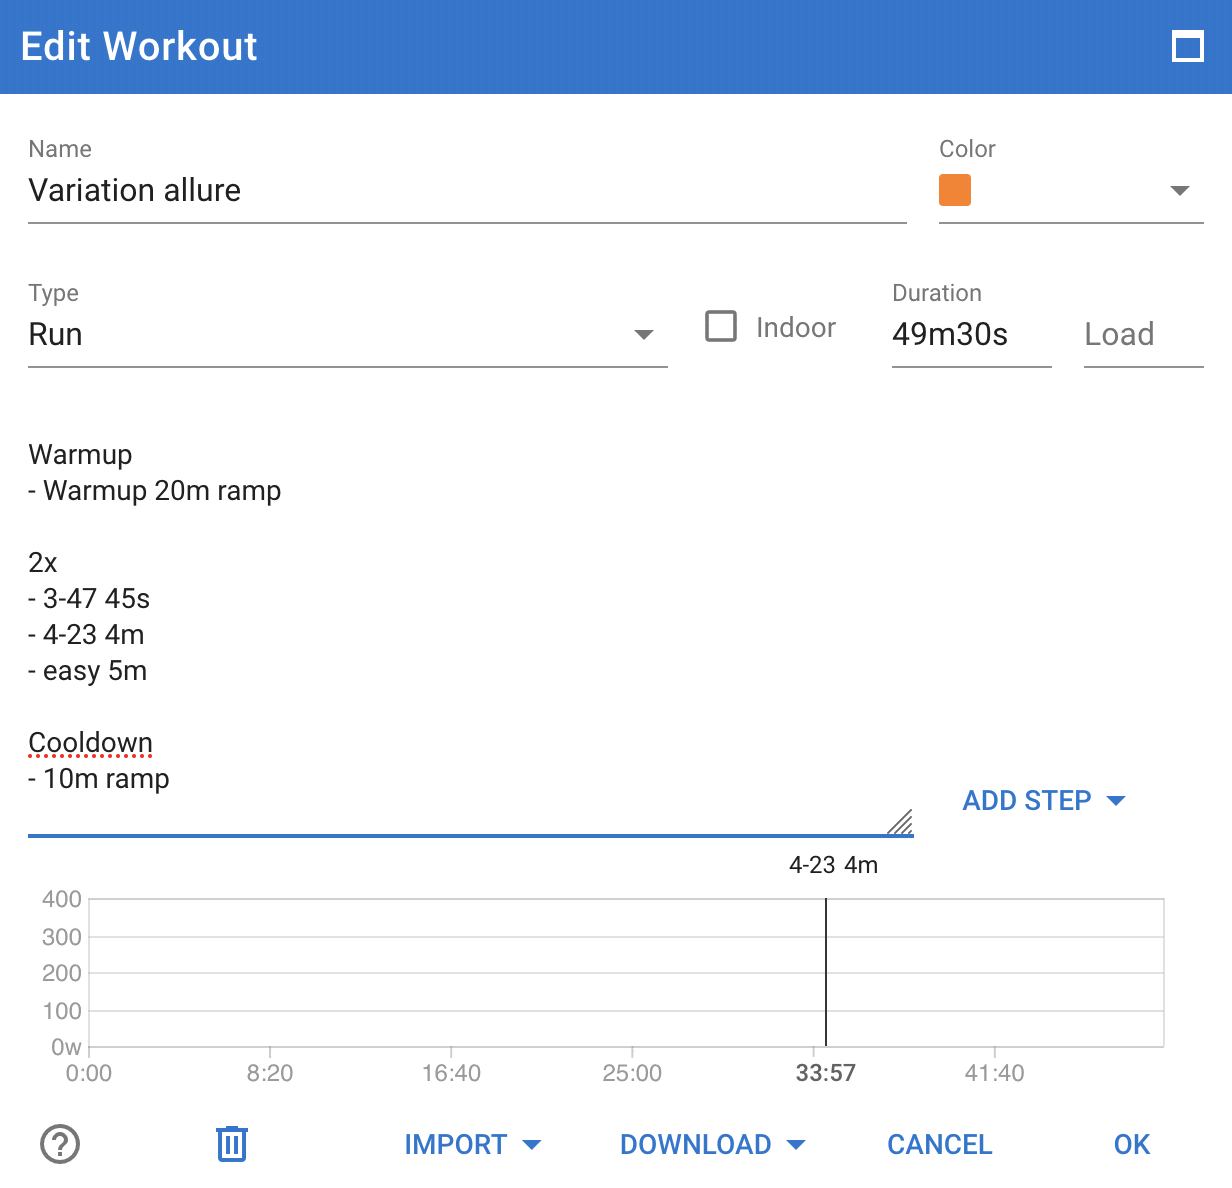Expand the Type dropdown showing Run
This screenshot has width=1232, height=1188.
[644, 334]
